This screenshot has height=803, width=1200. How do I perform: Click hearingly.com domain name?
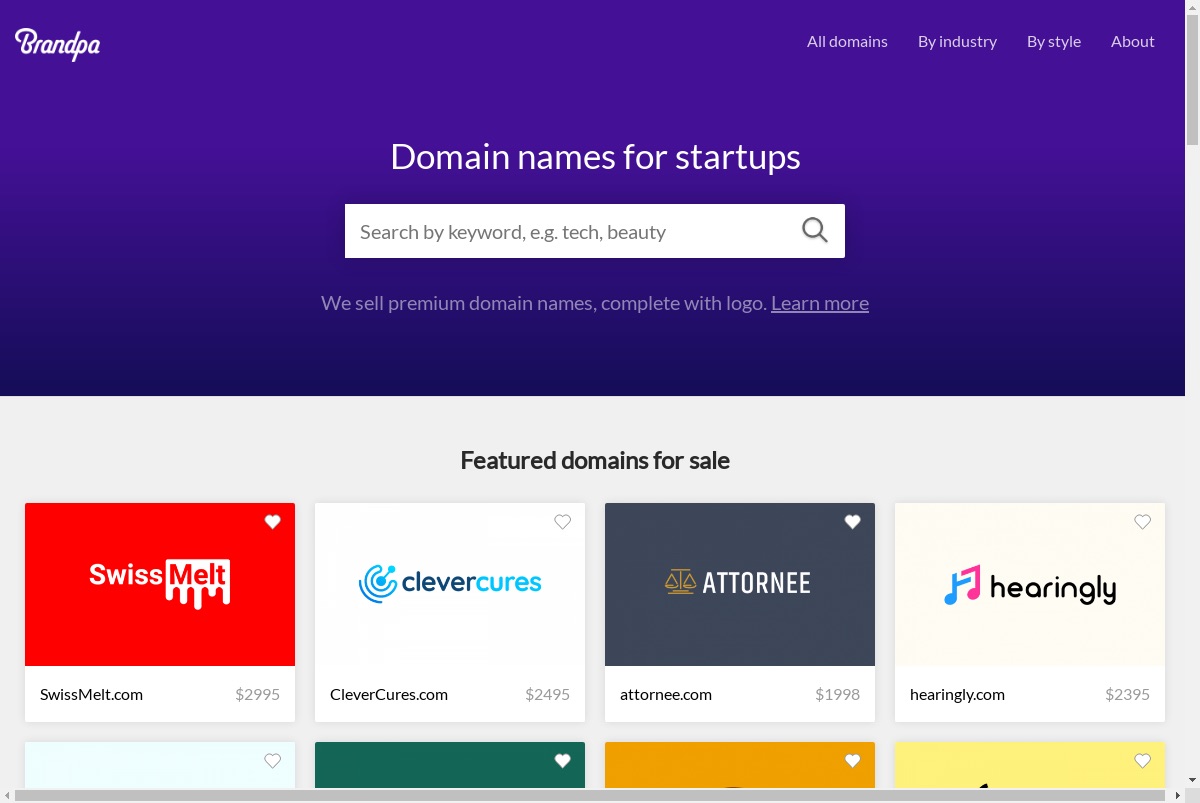(x=957, y=695)
